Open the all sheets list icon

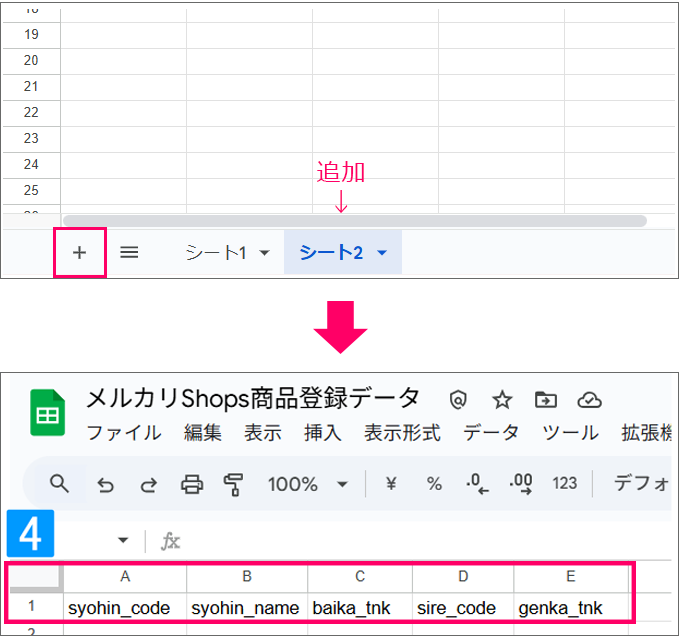coord(129,253)
